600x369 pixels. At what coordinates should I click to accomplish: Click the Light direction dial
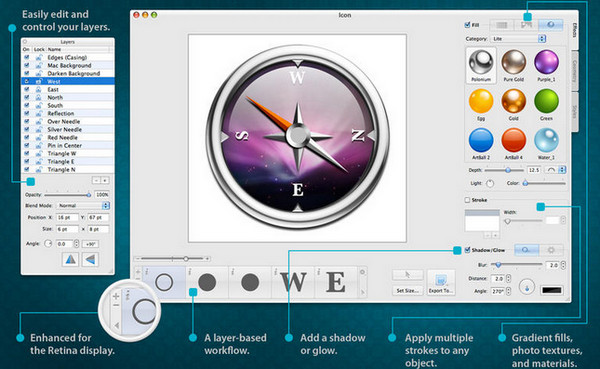pos(490,184)
